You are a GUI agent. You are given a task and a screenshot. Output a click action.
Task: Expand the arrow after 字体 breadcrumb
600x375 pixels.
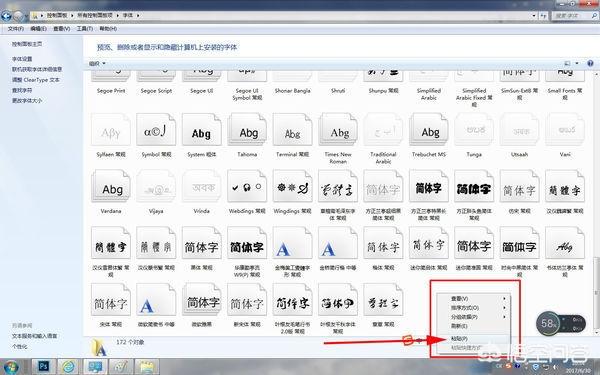point(138,15)
